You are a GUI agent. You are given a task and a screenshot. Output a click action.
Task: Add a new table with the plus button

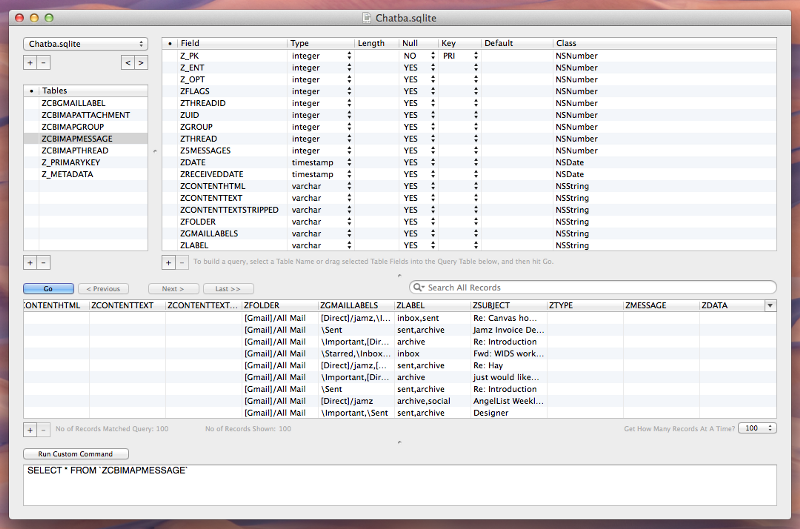tap(30, 262)
